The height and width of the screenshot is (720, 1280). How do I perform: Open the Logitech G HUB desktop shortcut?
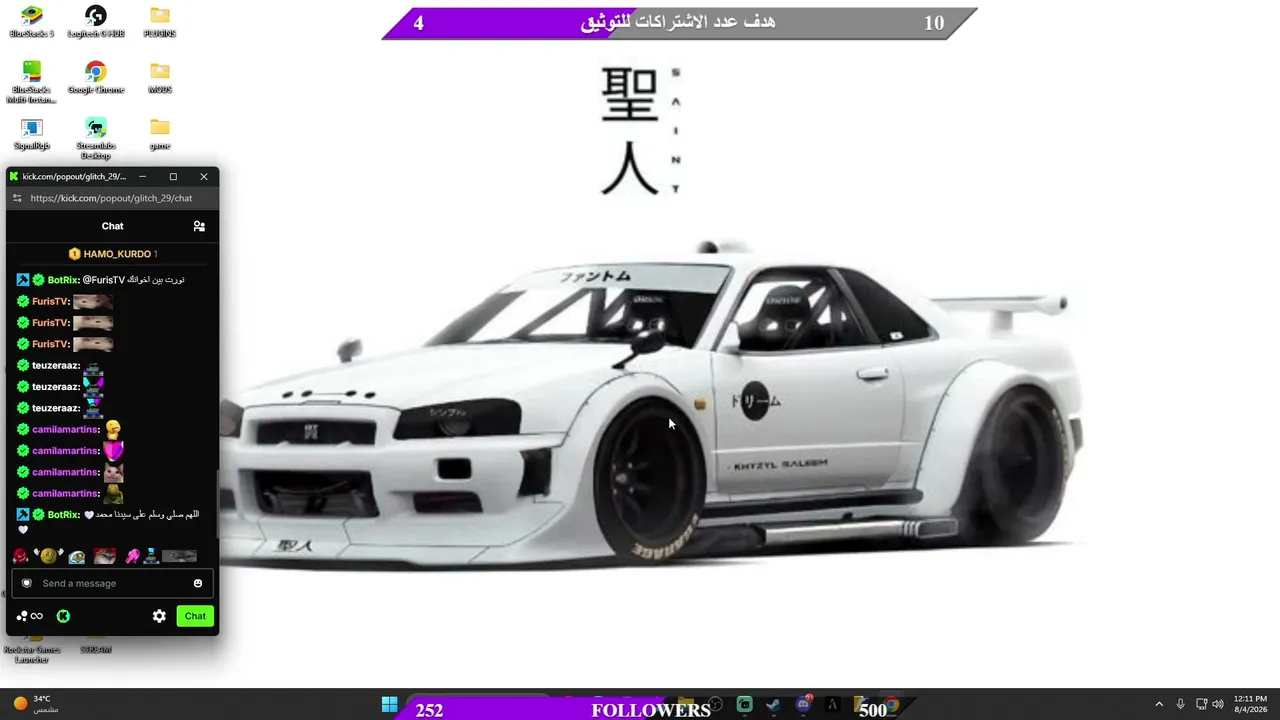96,21
